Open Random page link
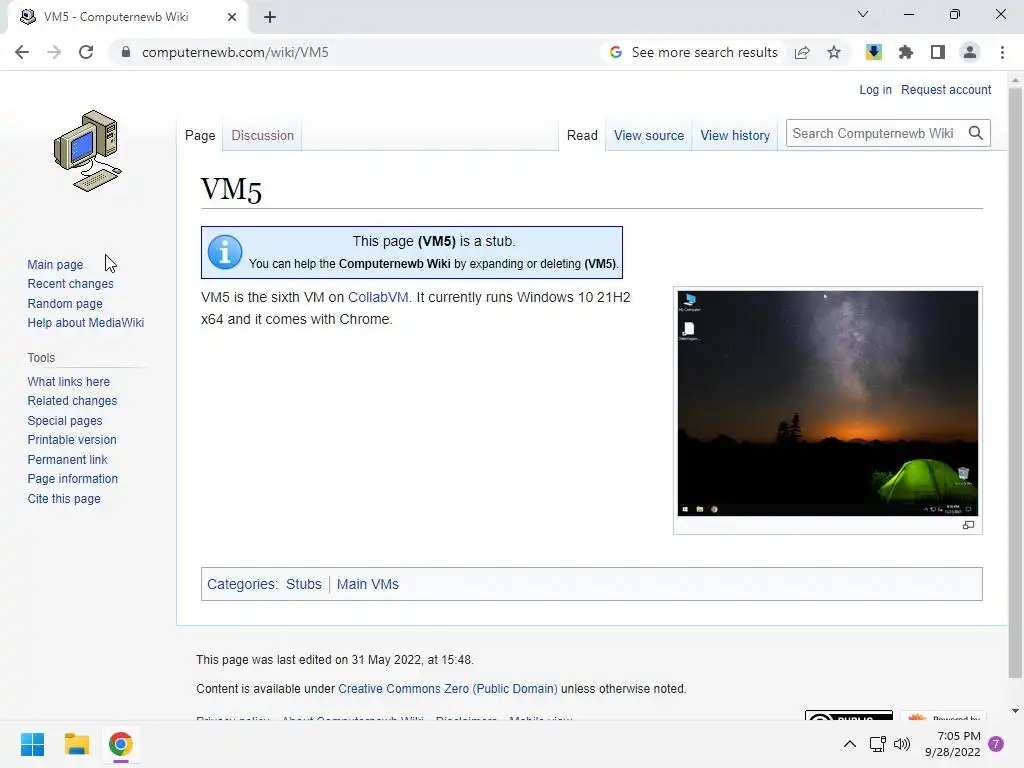 pyautogui.click(x=65, y=303)
